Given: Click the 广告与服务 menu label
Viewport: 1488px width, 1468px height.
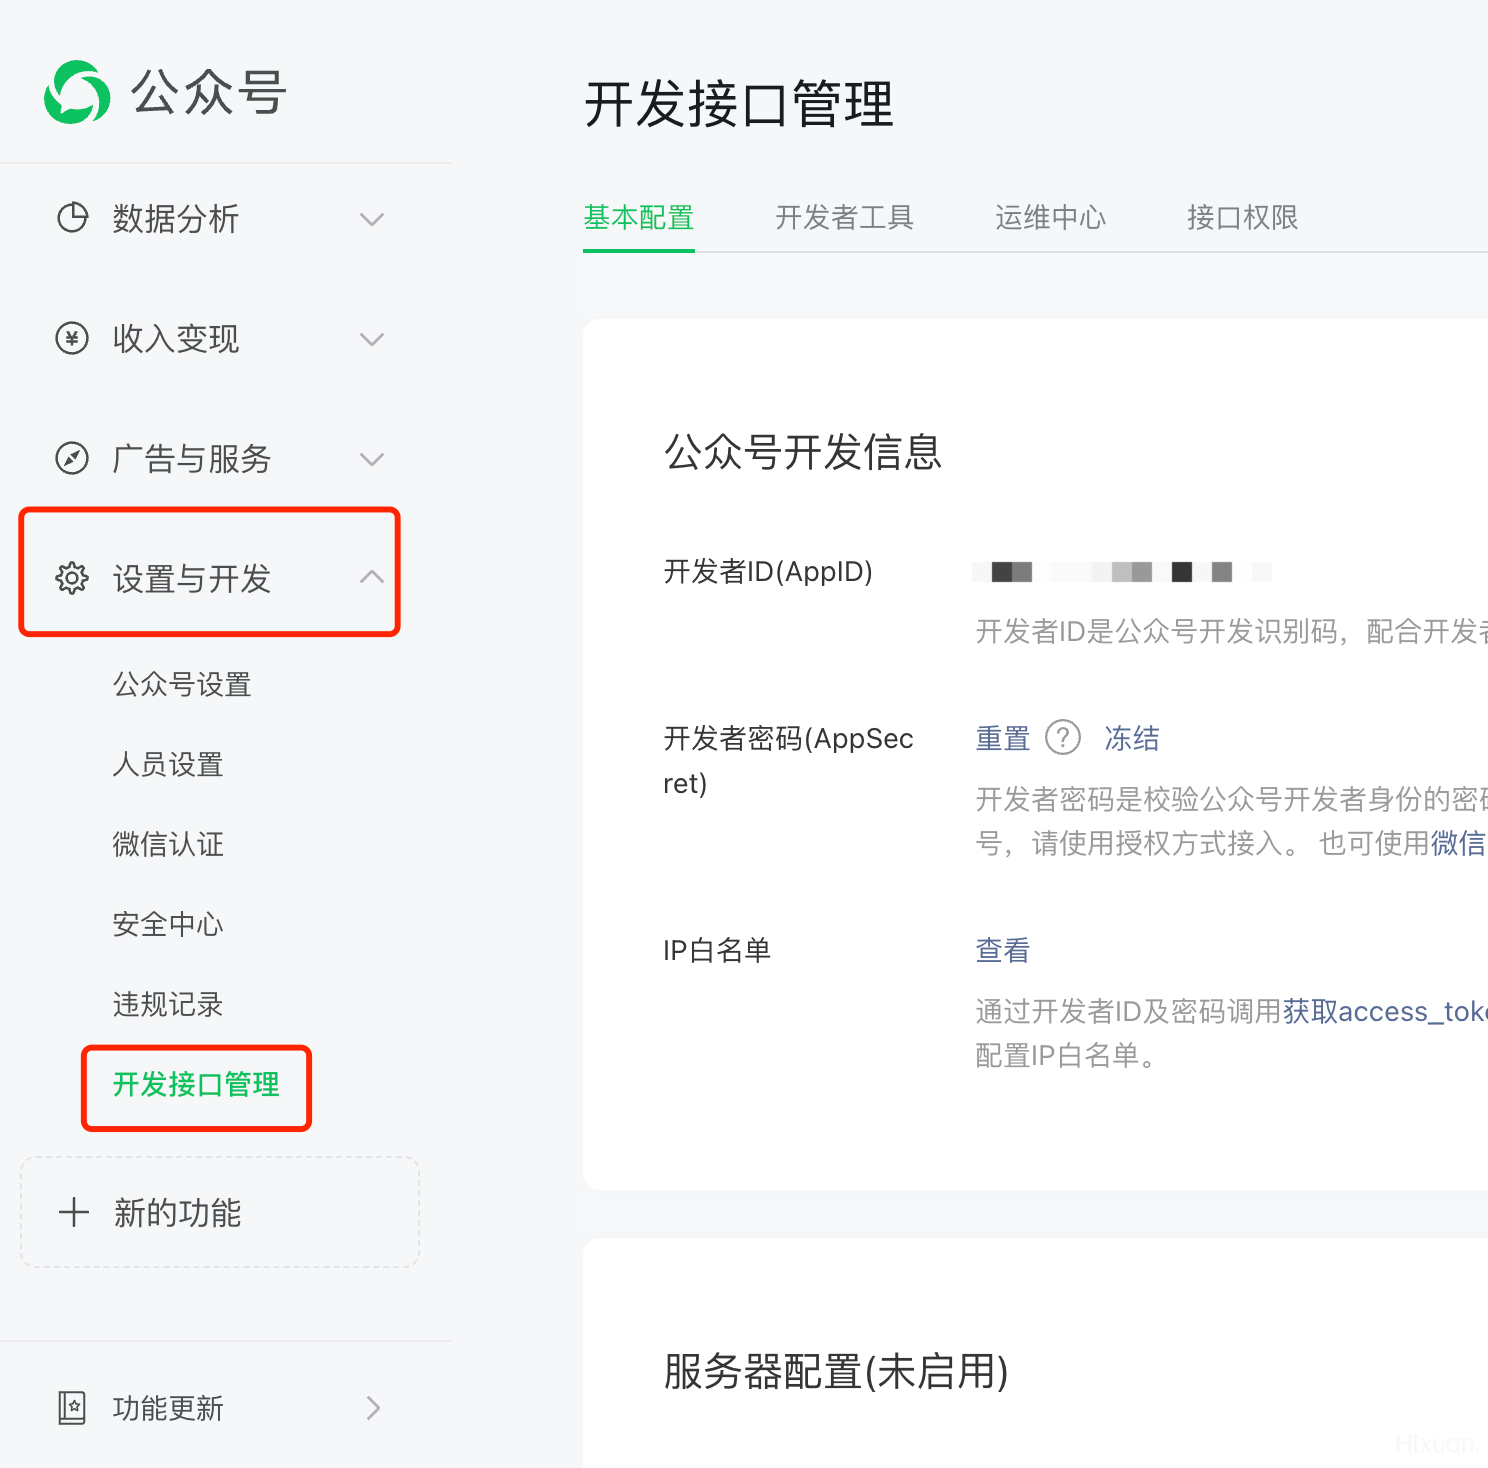Looking at the screenshot, I should point(192,459).
